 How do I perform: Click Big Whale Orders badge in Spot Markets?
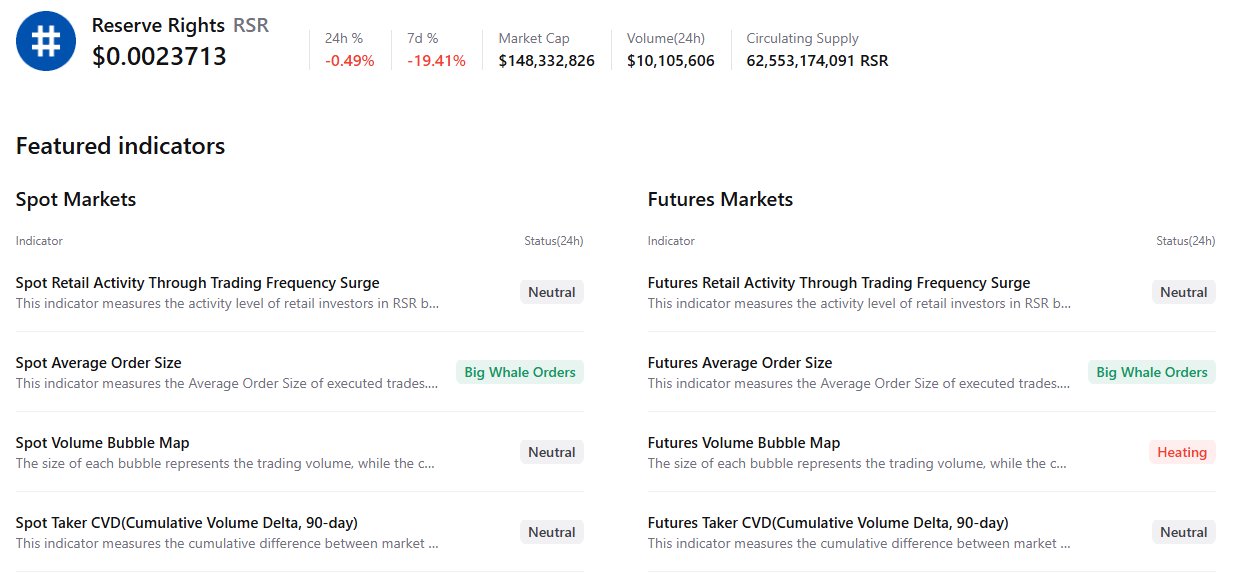click(x=519, y=372)
